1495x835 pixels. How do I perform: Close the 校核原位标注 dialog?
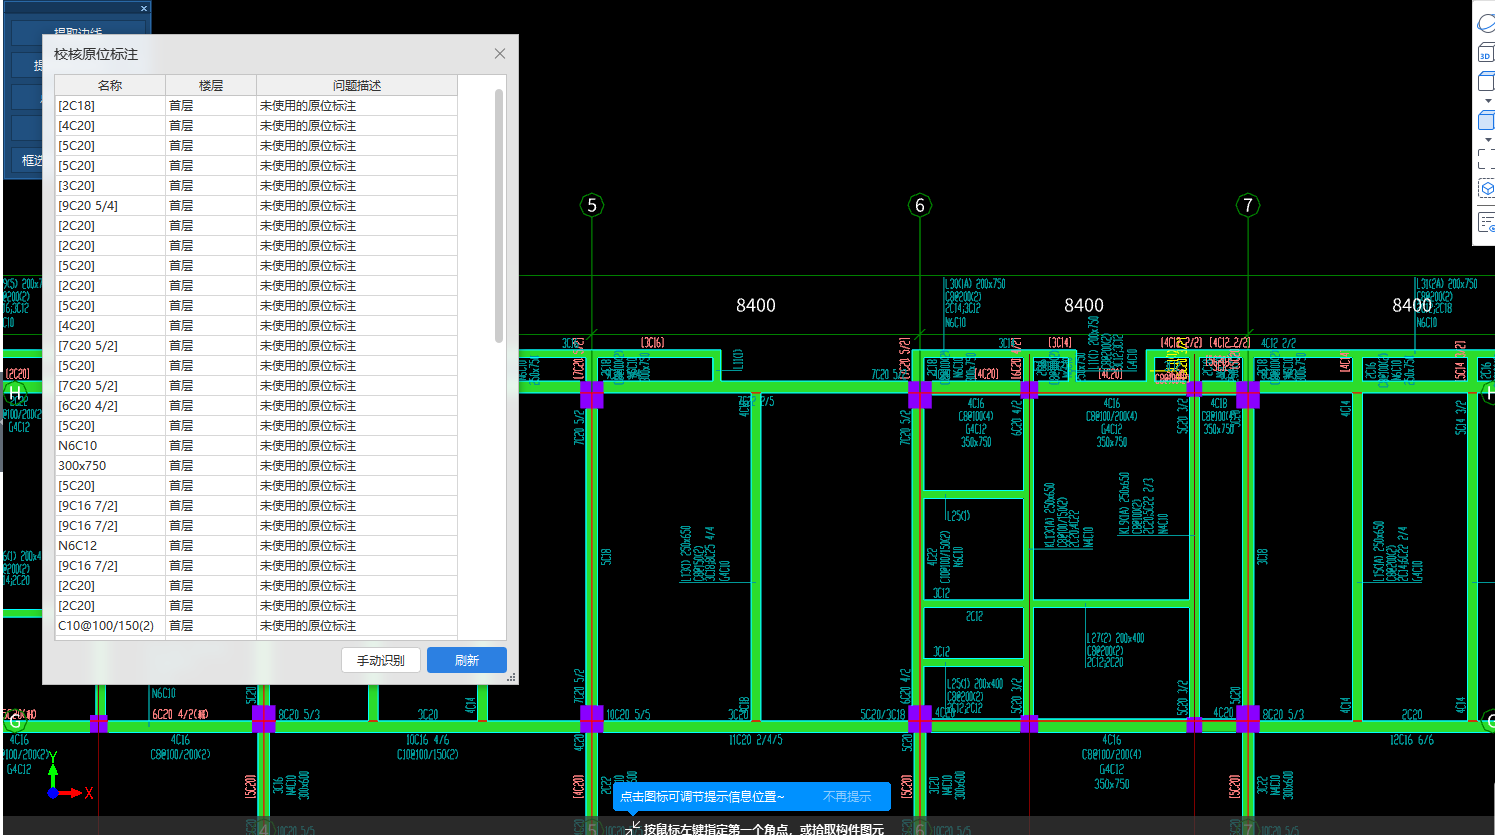tap(500, 54)
